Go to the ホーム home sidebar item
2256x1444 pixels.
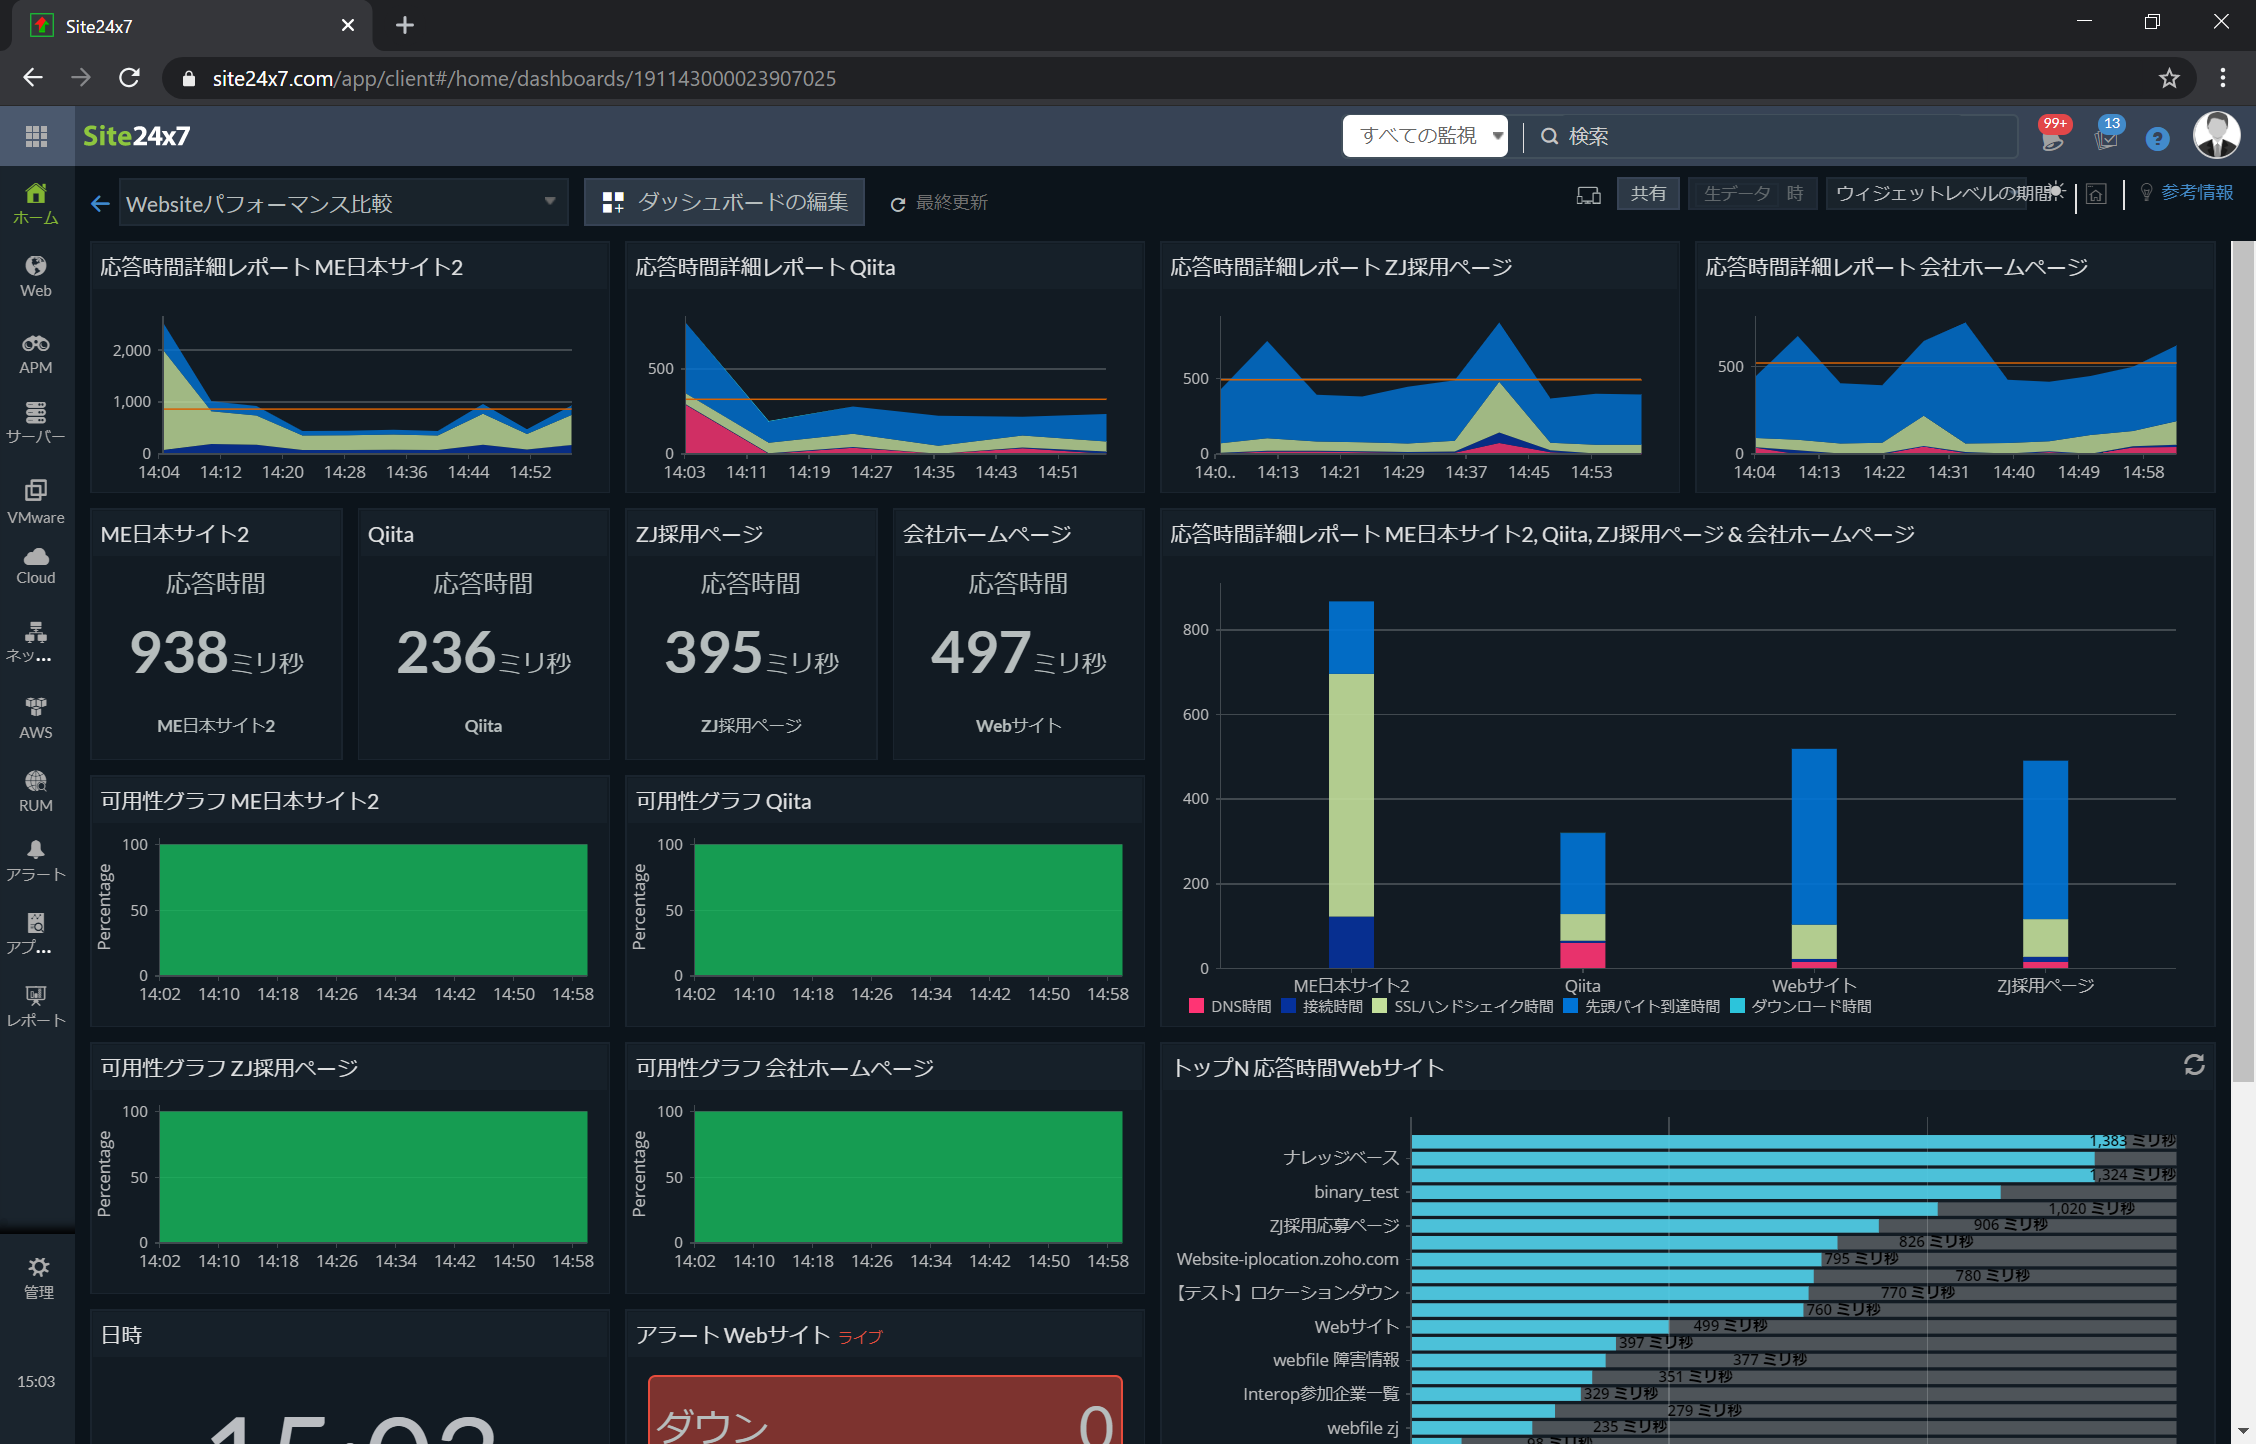pos(36,203)
